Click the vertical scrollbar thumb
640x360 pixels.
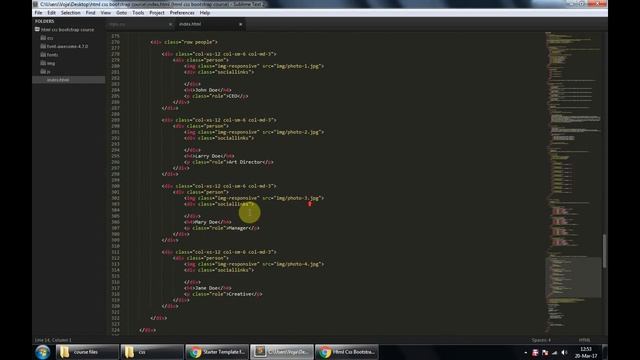pyautogui.click(x=604, y=251)
